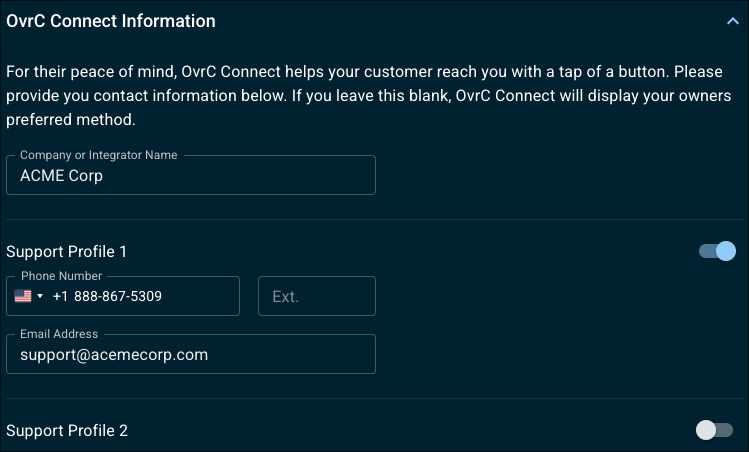Click the Phone Number field label
The image size is (749, 452).
[x=62, y=276]
